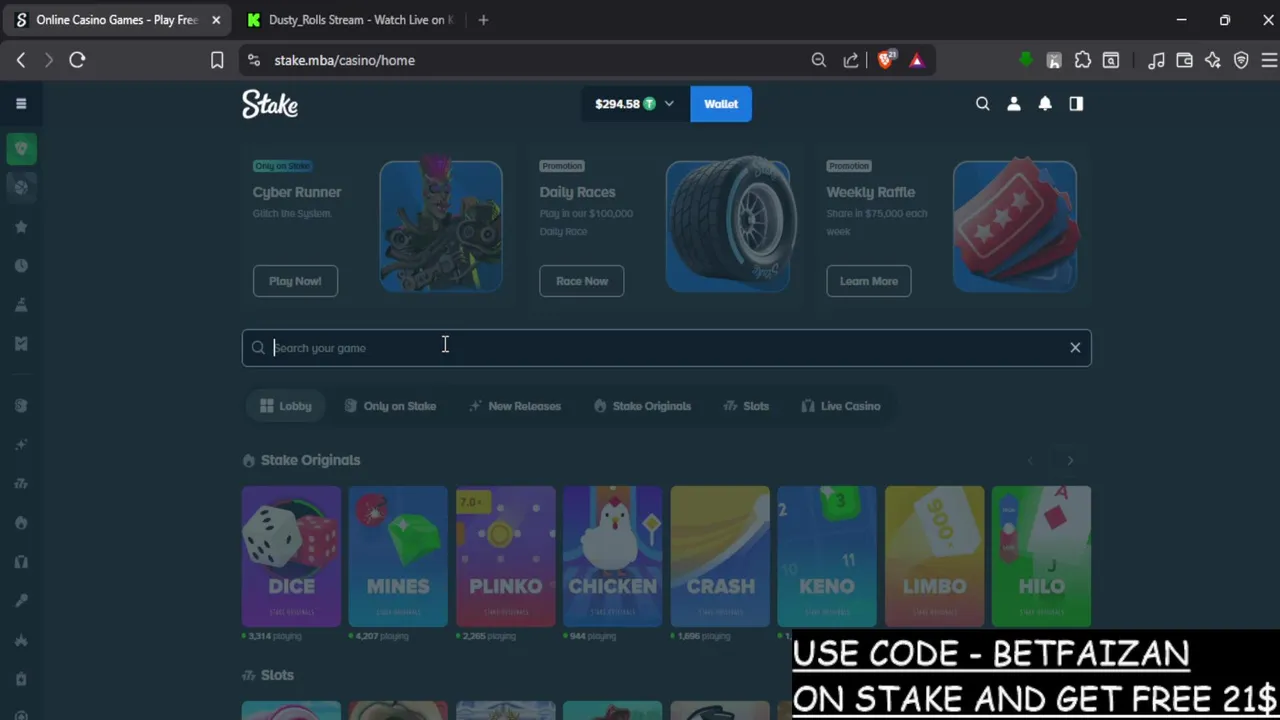Select the green Casino sidebar icon

(x=21, y=149)
